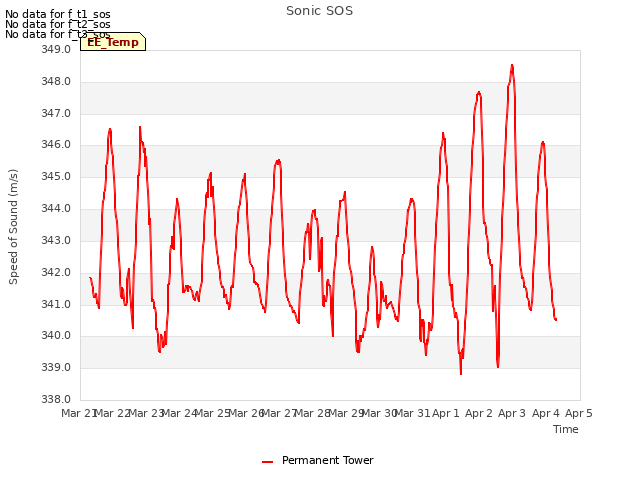Image resolution: width=640 pixels, height=480 pixels.
Task: Click the Speed of Sound (m/s) axis label
Action: tap(13, 227)
